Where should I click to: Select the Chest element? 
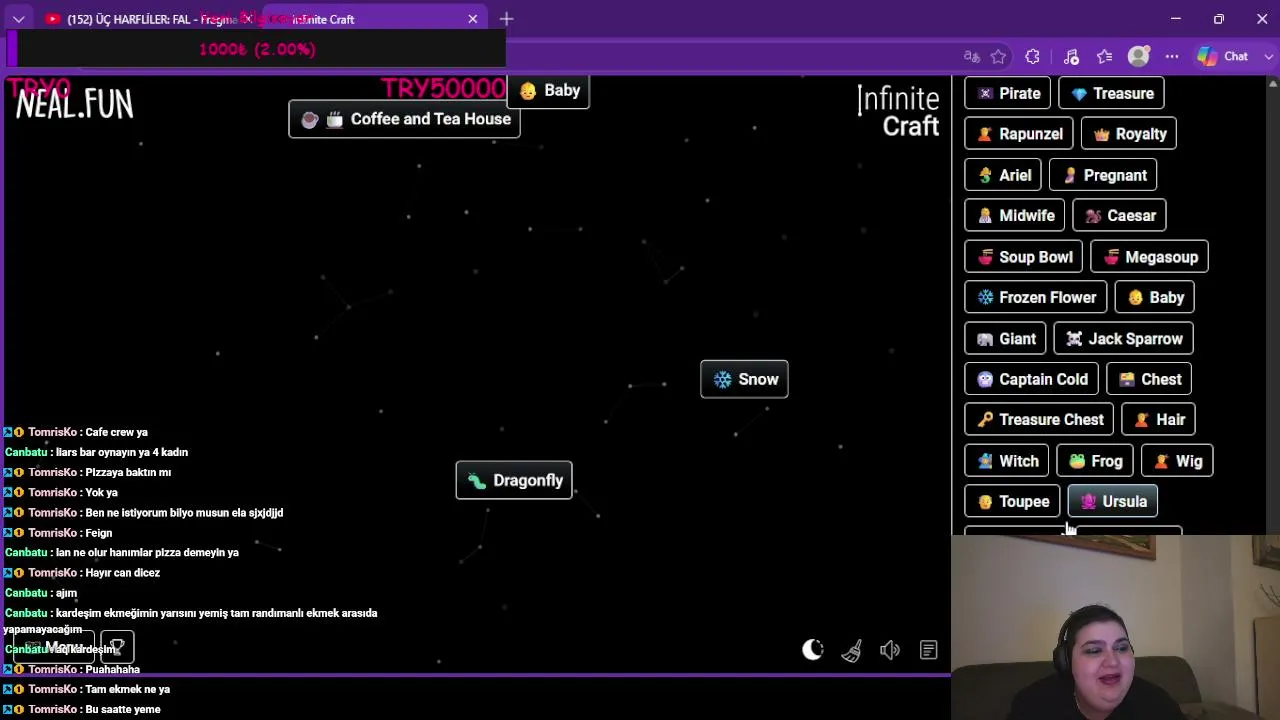[1149, 379]
